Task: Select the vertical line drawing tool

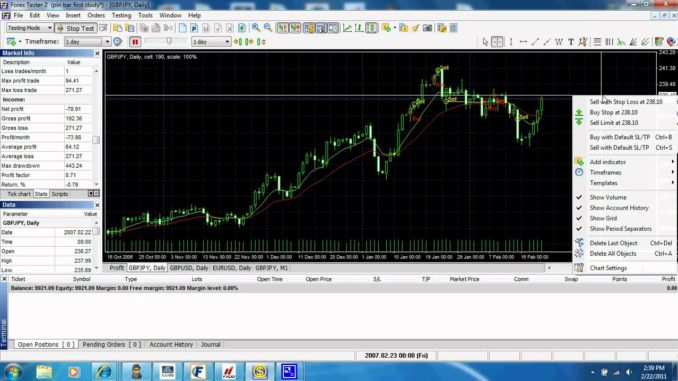Action: 511,42
